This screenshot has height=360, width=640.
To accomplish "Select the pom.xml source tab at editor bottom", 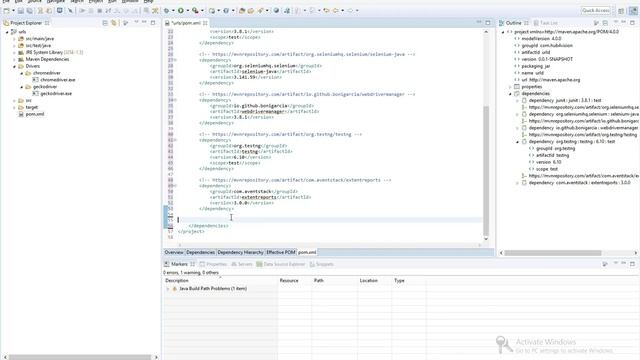I will pyautogui.click(x=307, y=252).
